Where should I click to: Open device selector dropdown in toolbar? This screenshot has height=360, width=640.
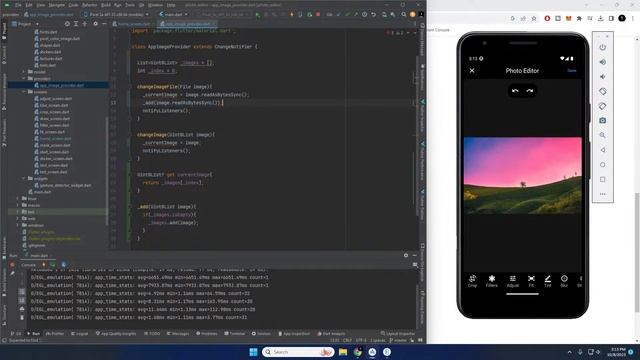click(117, 14)
